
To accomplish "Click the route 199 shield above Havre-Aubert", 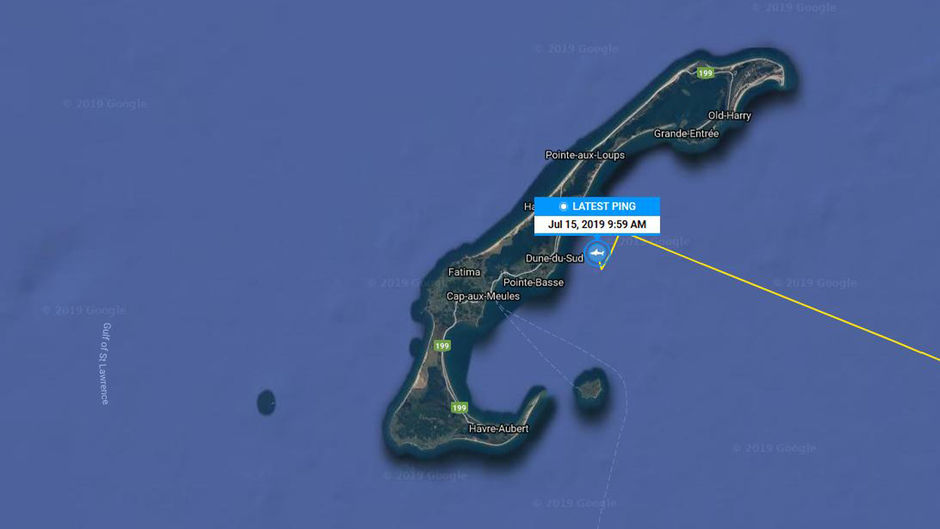I will pyautogui.click(x=459, y=408).
